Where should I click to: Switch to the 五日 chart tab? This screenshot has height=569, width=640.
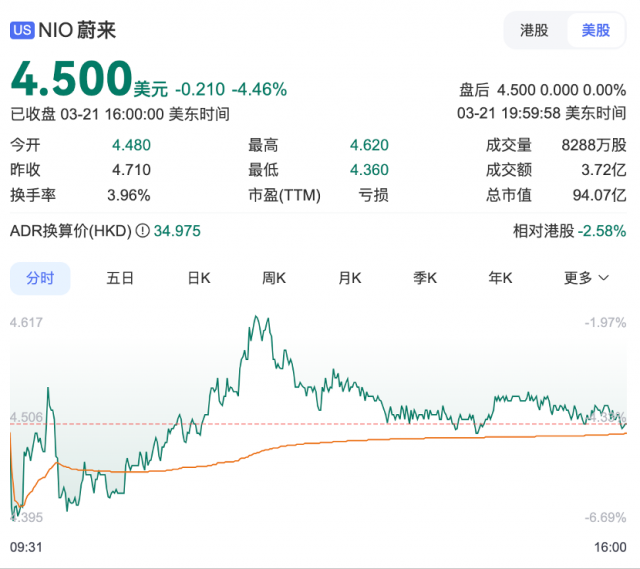[120, 278]
